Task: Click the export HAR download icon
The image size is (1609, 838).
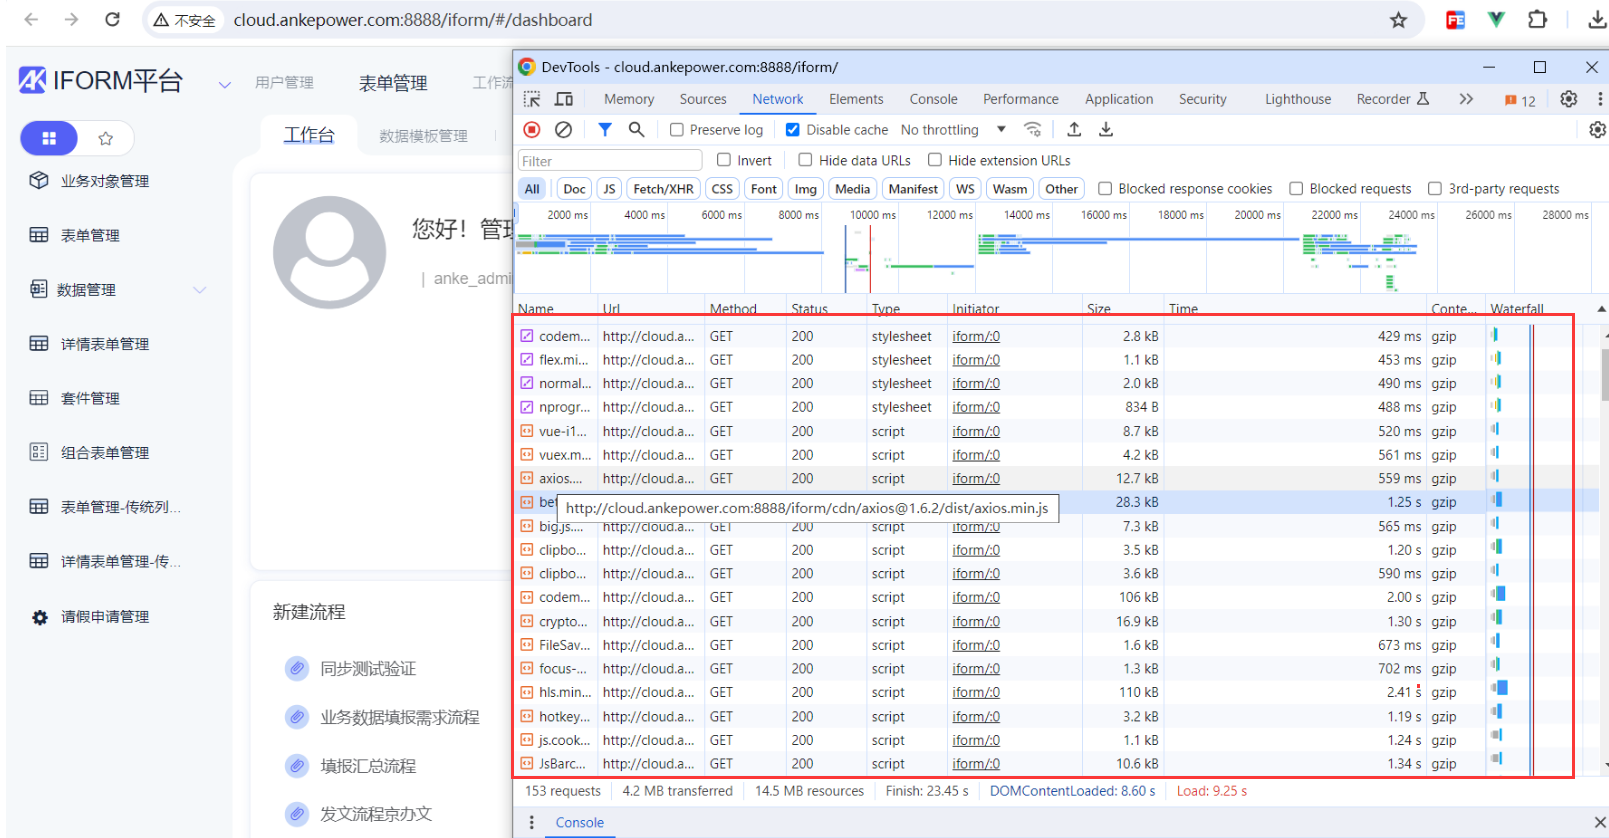Action: coord(1106,129)
